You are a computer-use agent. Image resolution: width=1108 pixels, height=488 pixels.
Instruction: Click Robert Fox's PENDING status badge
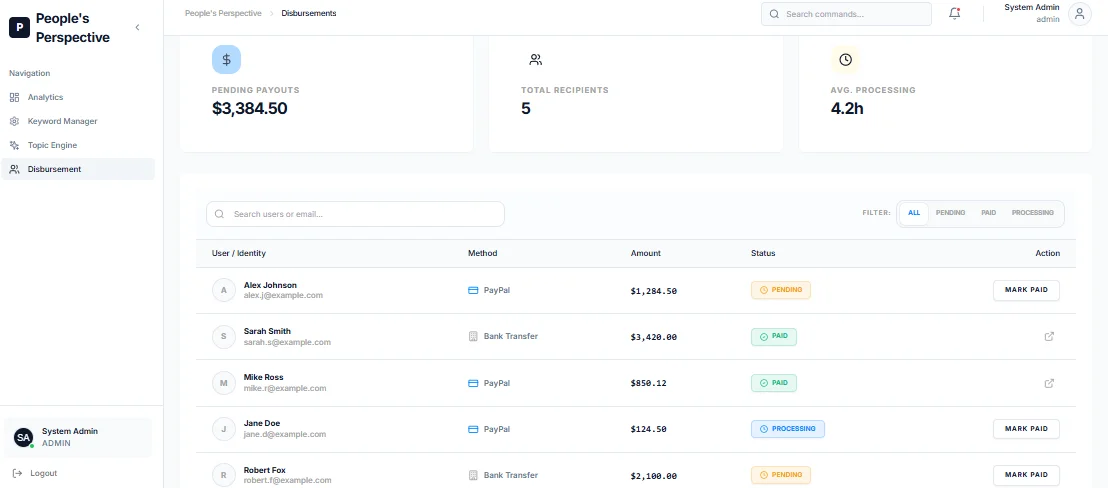[x=781, y=475]
